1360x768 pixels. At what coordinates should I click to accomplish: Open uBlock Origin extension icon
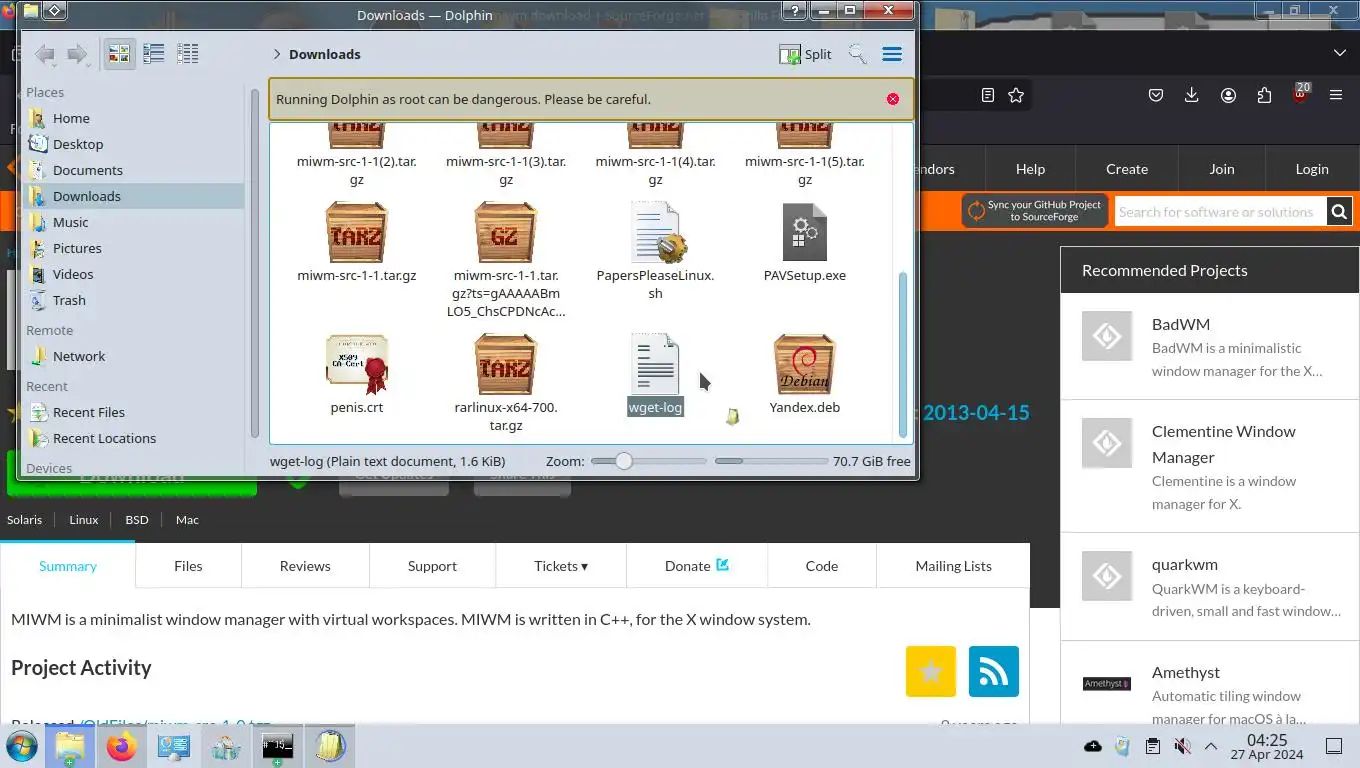[1301, 95]
